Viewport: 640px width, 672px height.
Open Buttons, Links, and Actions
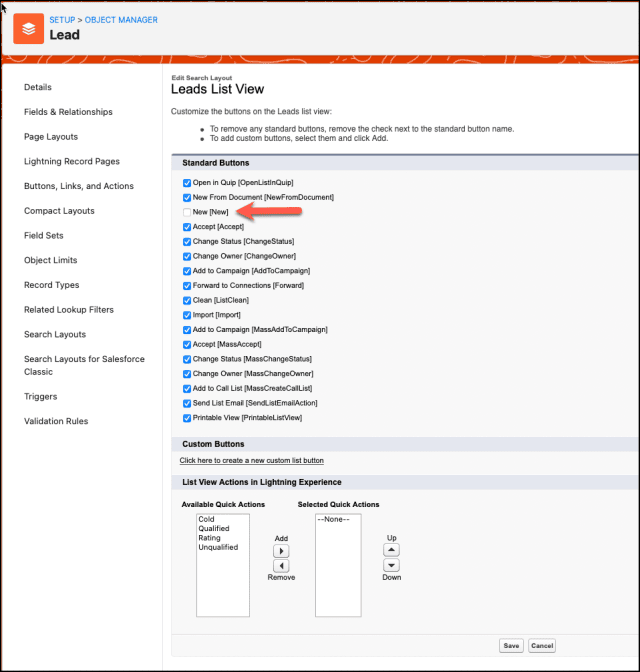(78, 186)
